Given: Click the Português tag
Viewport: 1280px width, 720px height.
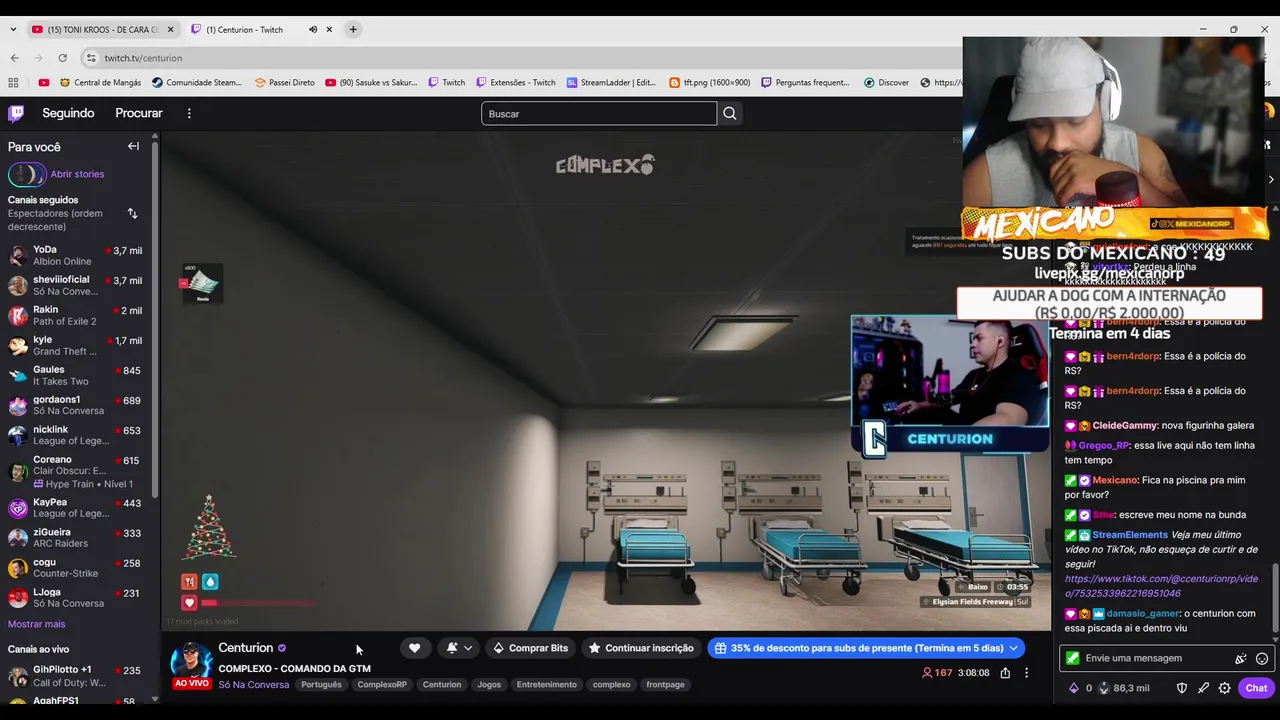Looking at the screenshot, I should 321,685.
